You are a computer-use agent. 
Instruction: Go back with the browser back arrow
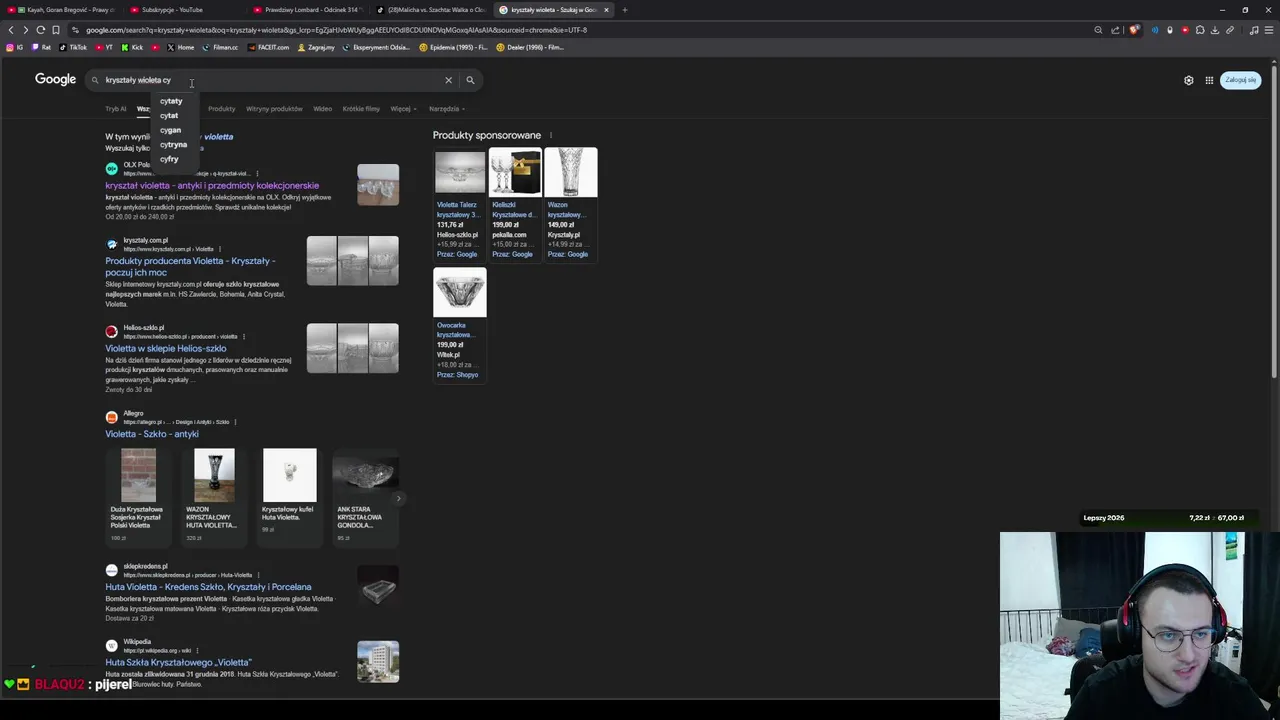coord(11,30)
